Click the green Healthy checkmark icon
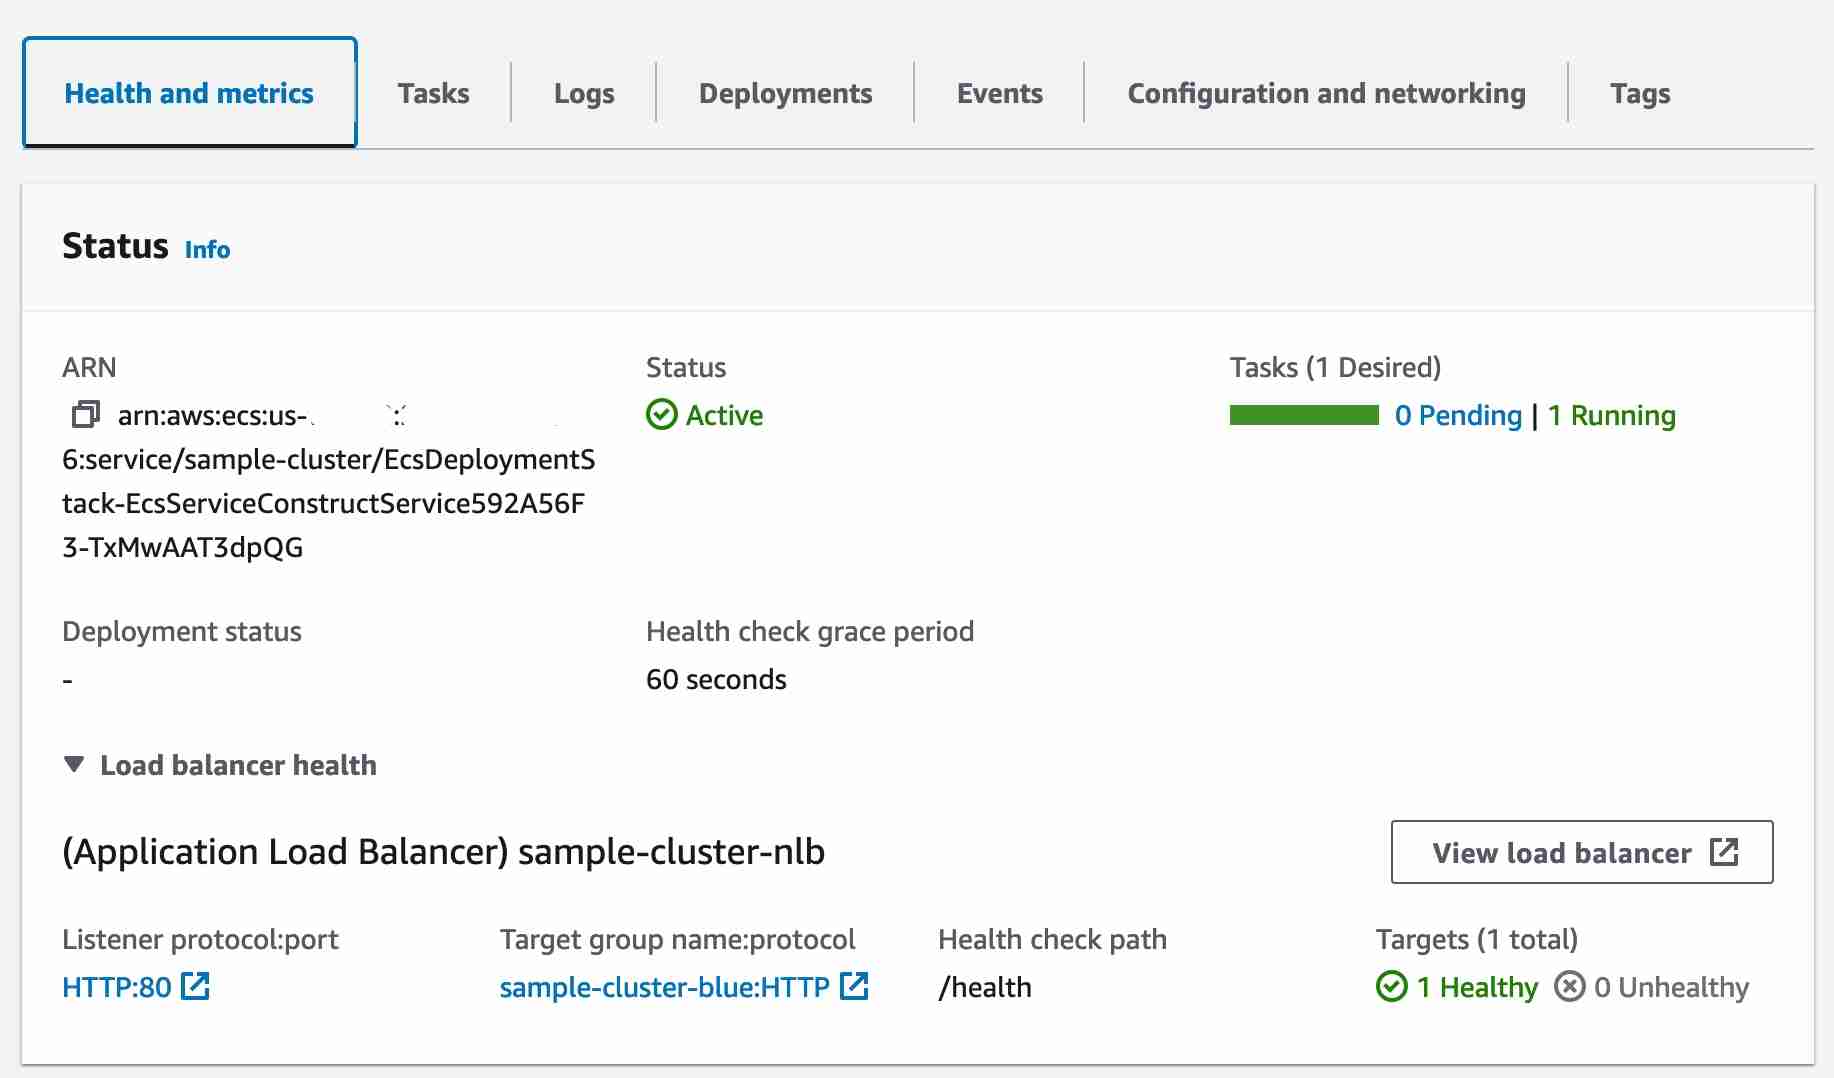The image size is (1834, 1078). 1391,987
